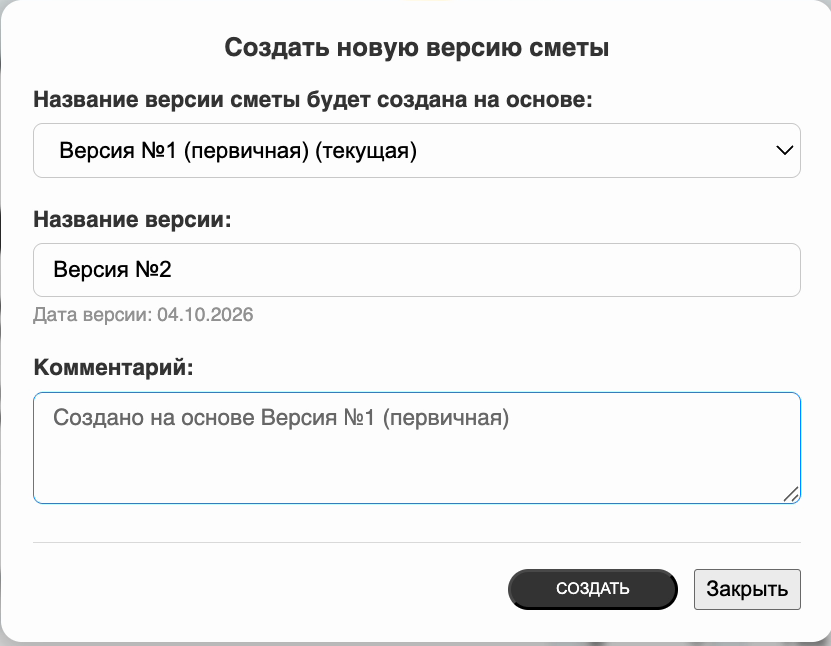Focus the version name field 'Версия №2'
831x646 pixels.
[417, 270]
